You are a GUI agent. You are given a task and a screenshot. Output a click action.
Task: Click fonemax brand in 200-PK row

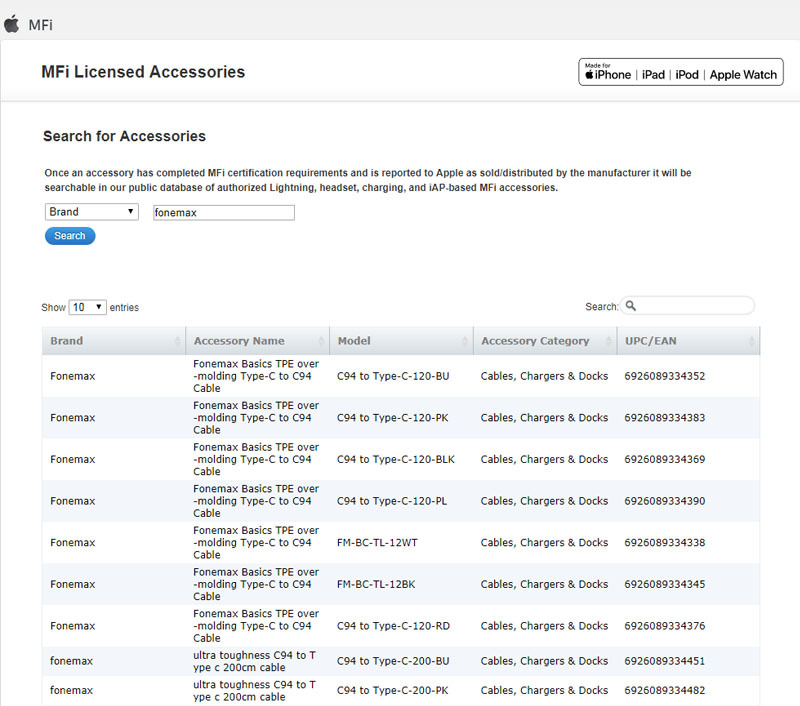[71, 690]
